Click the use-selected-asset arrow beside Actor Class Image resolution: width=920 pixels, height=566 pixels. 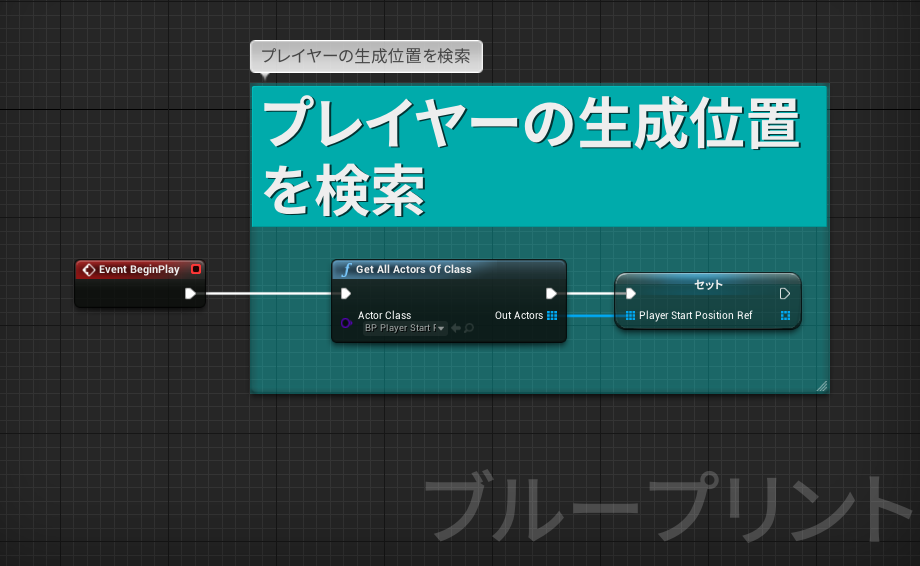(x=456, y=328)
